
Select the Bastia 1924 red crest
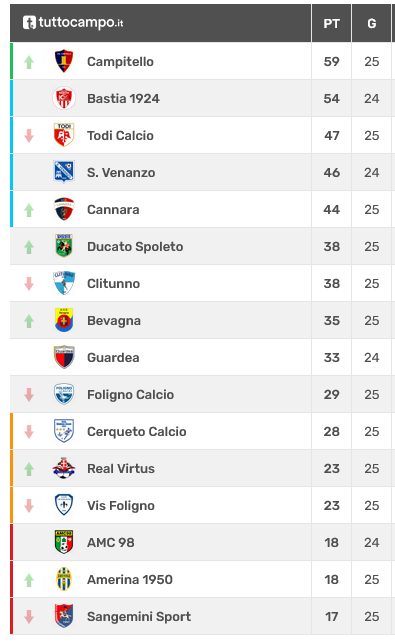64,98
